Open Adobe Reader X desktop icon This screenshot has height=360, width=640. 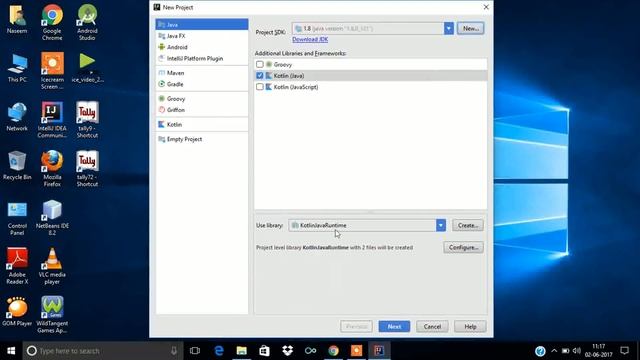coord(17,266)
